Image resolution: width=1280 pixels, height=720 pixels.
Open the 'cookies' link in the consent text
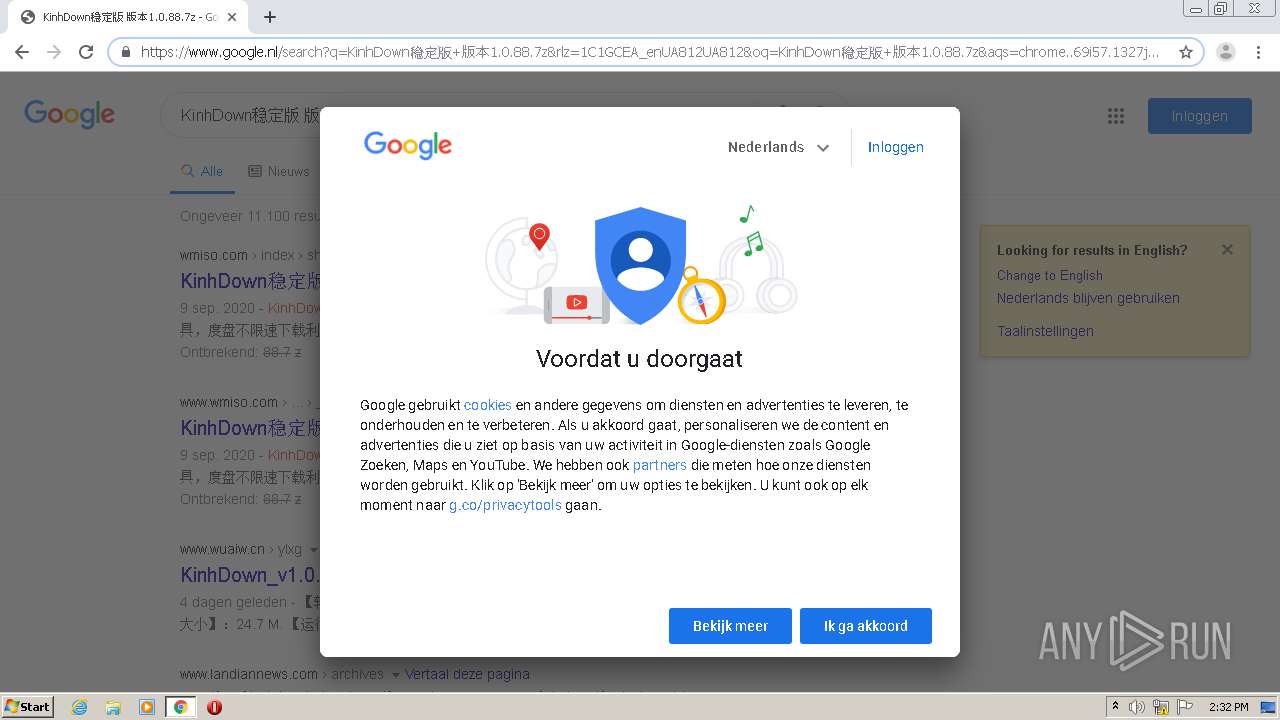488,405
